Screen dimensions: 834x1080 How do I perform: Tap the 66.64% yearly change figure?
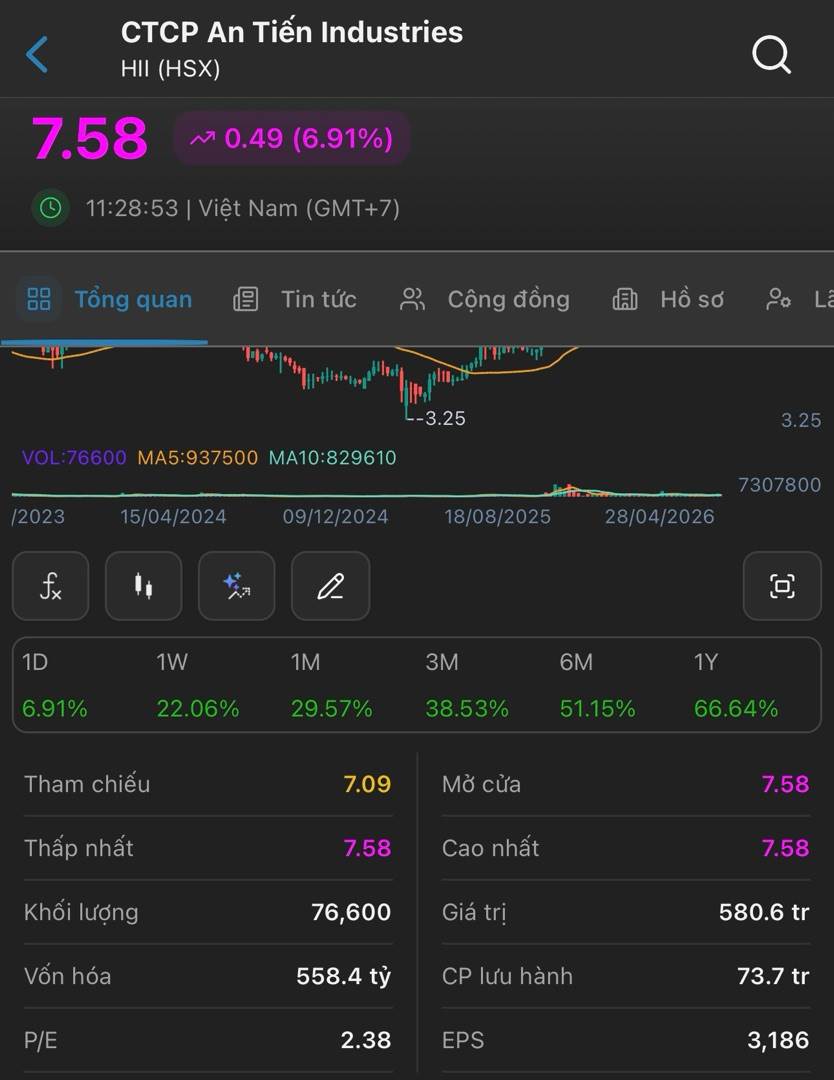pos(736,708)
